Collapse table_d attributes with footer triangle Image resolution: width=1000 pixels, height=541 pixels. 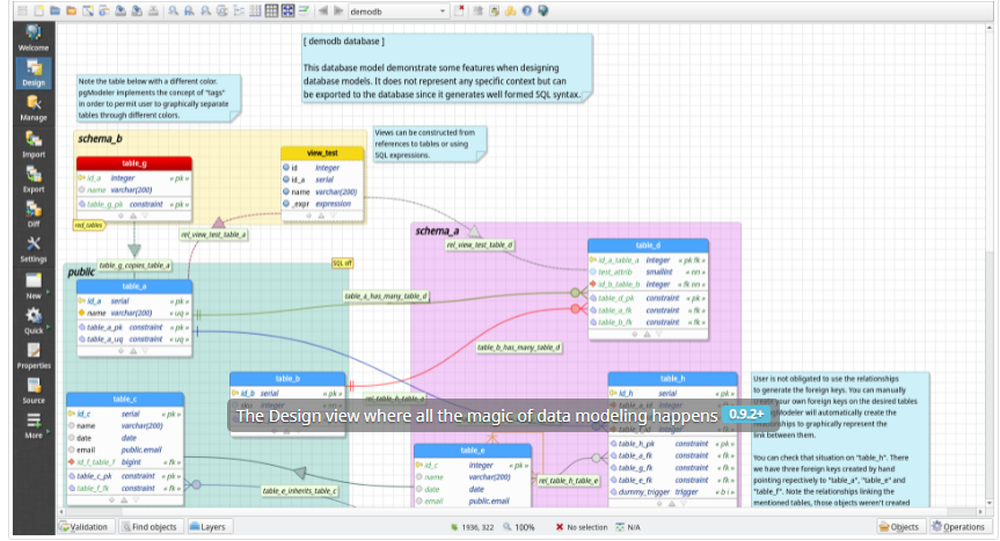[647, 334]
